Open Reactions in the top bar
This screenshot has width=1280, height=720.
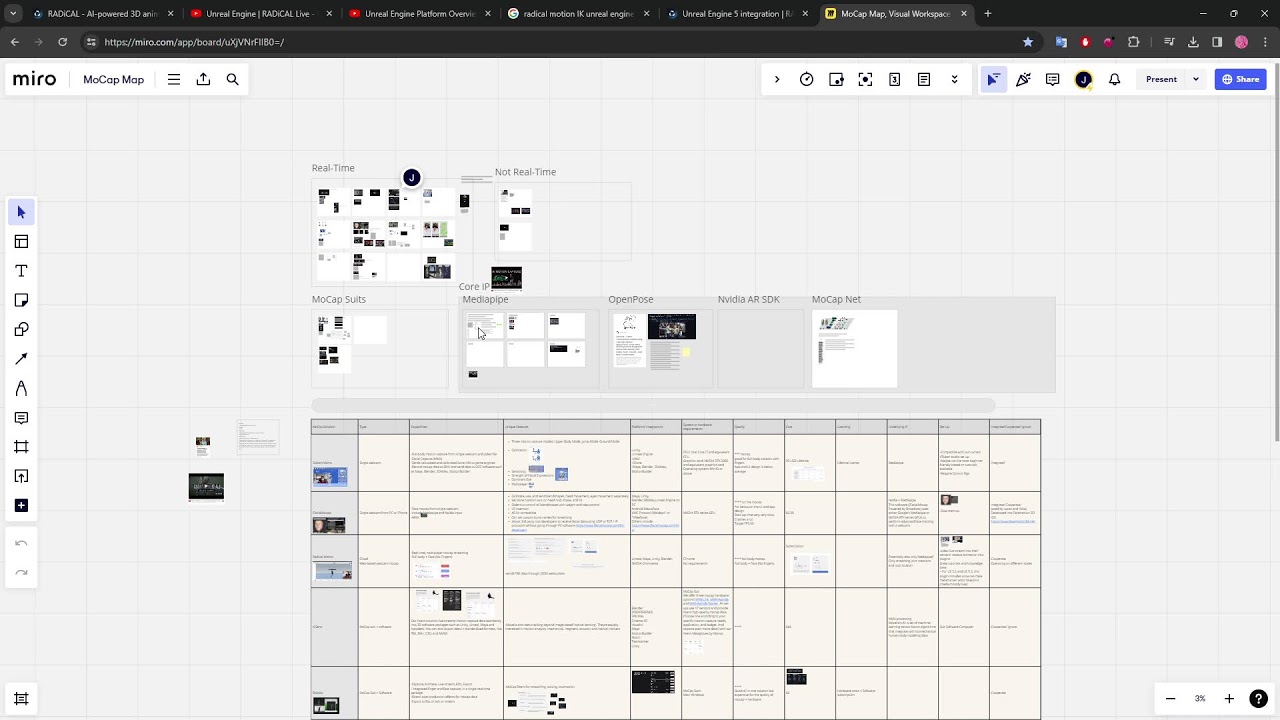point(1023,79)
